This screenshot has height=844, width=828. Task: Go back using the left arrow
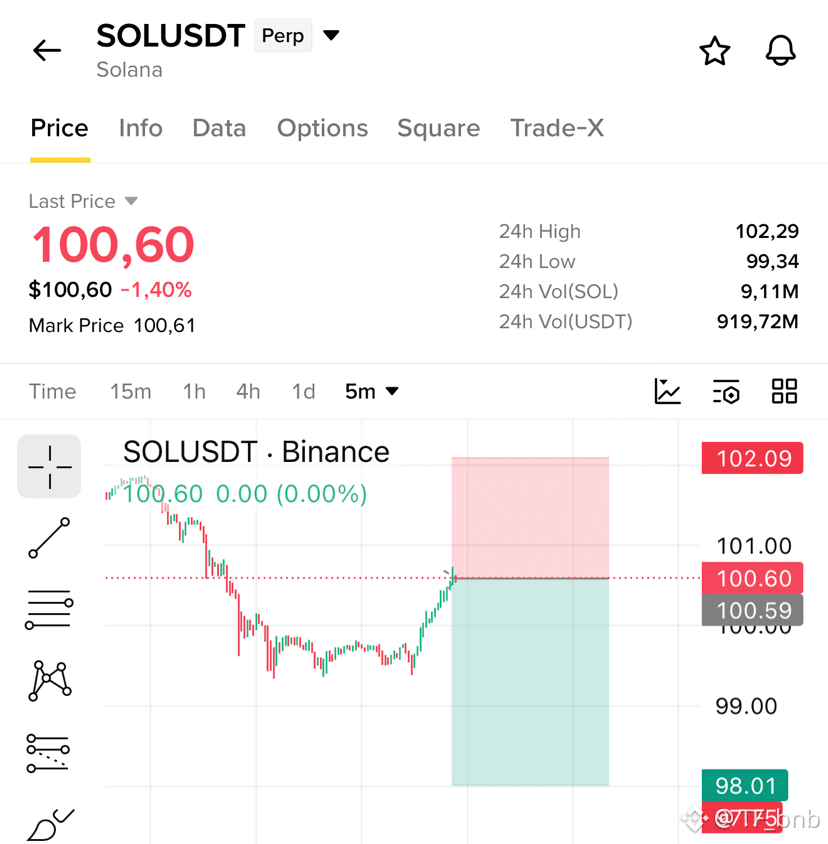click(47, 51)
